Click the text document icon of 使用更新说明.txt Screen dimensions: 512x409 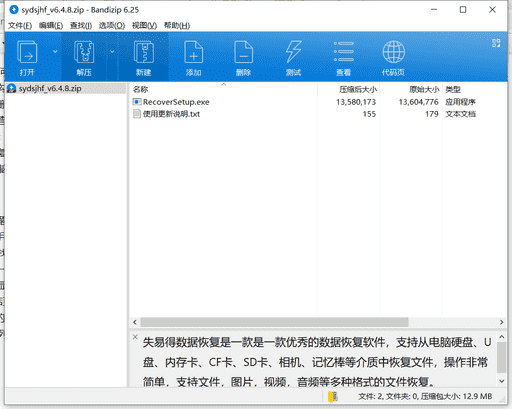(137, 114)
